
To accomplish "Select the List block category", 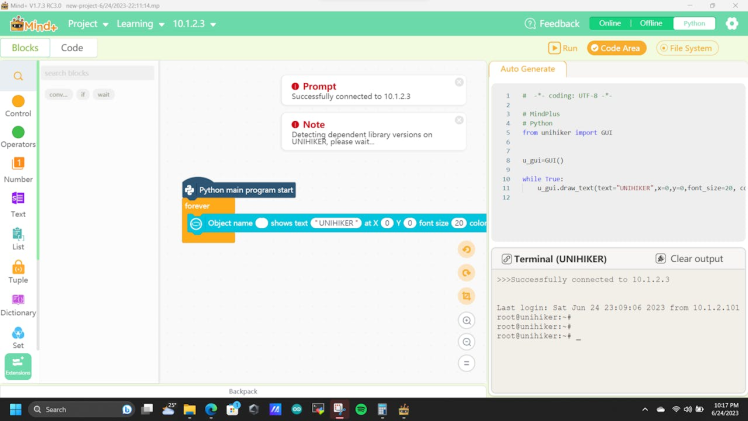I will [x=18, y=239].
